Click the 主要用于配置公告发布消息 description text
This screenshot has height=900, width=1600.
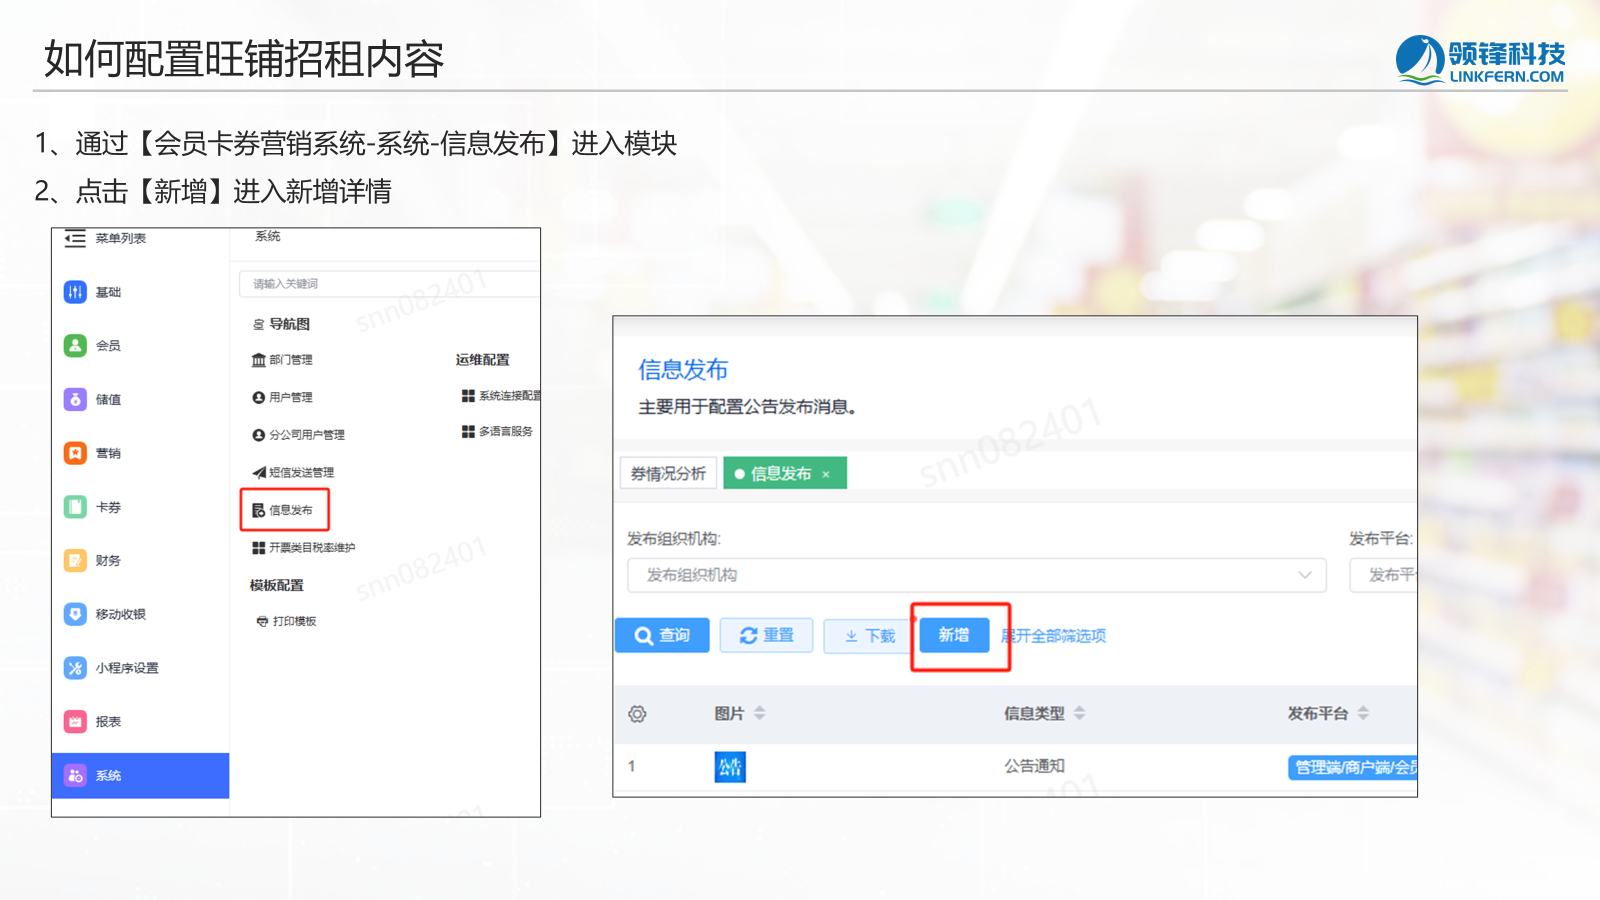pos(748,407)
